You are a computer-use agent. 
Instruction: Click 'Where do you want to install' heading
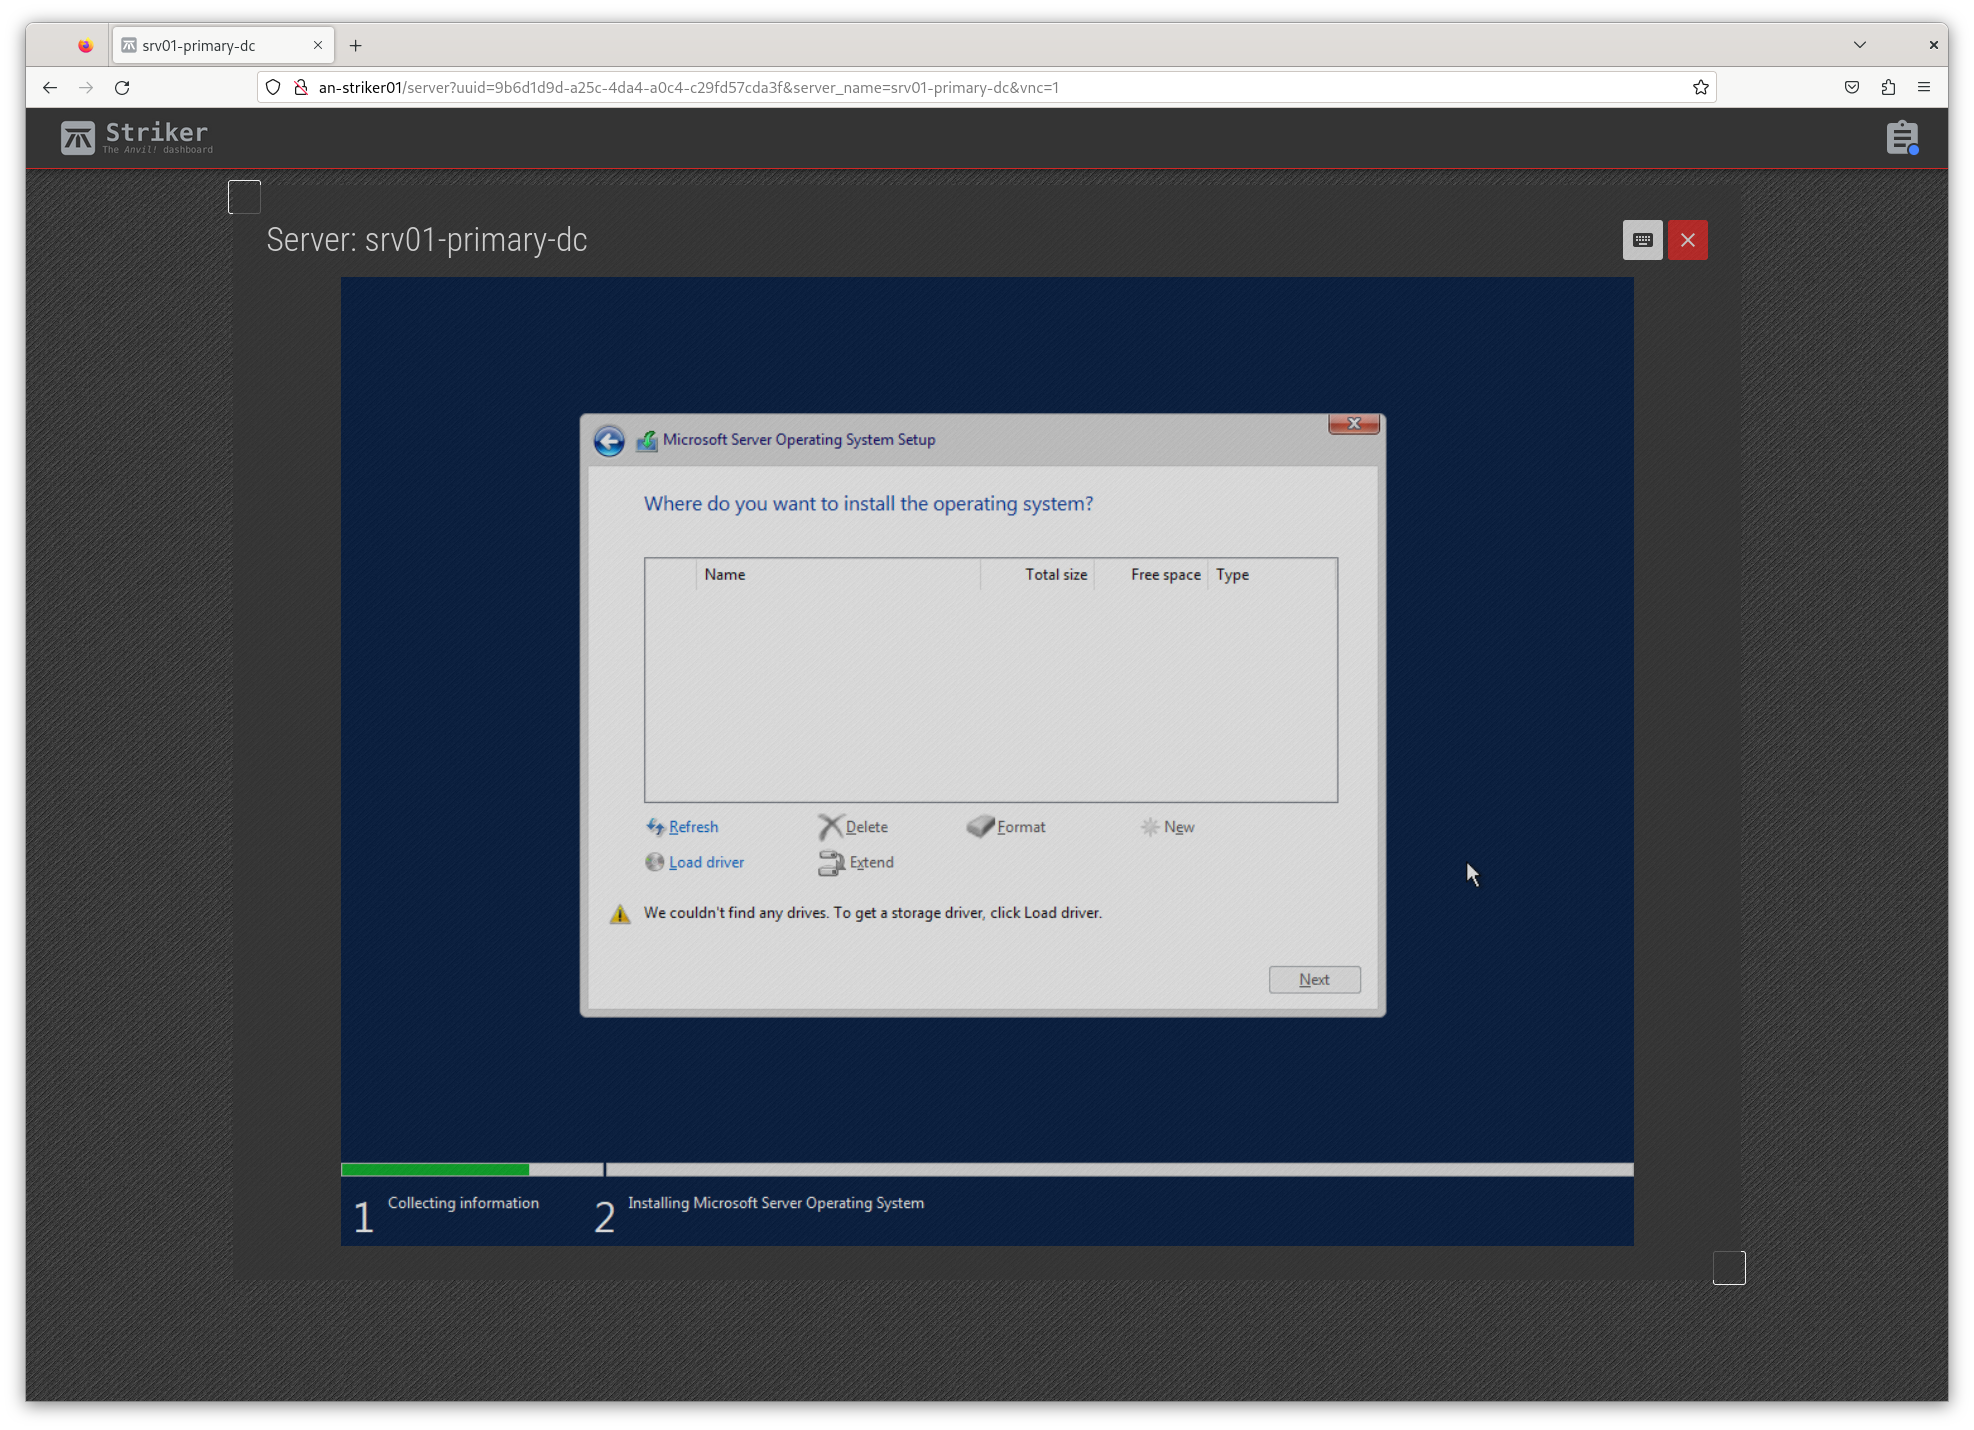868,504
